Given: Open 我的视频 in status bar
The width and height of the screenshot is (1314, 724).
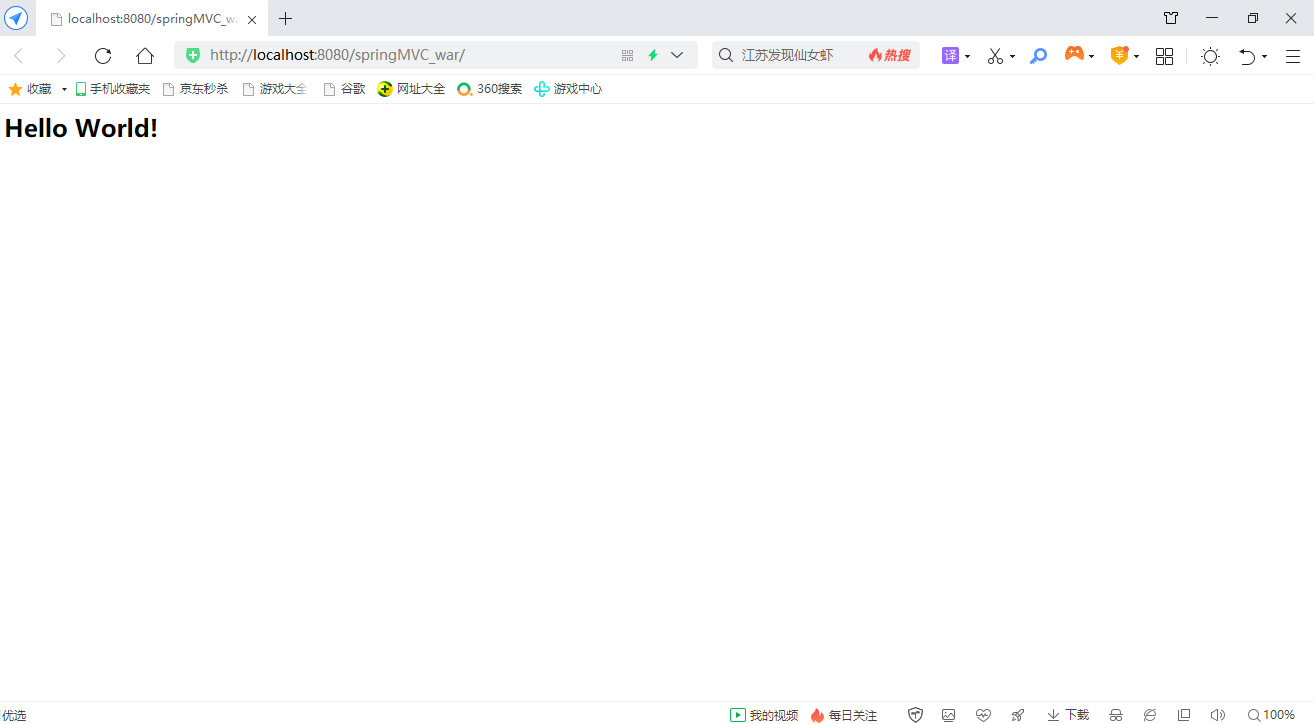Looking at the screenshot, I should point(764,715).
